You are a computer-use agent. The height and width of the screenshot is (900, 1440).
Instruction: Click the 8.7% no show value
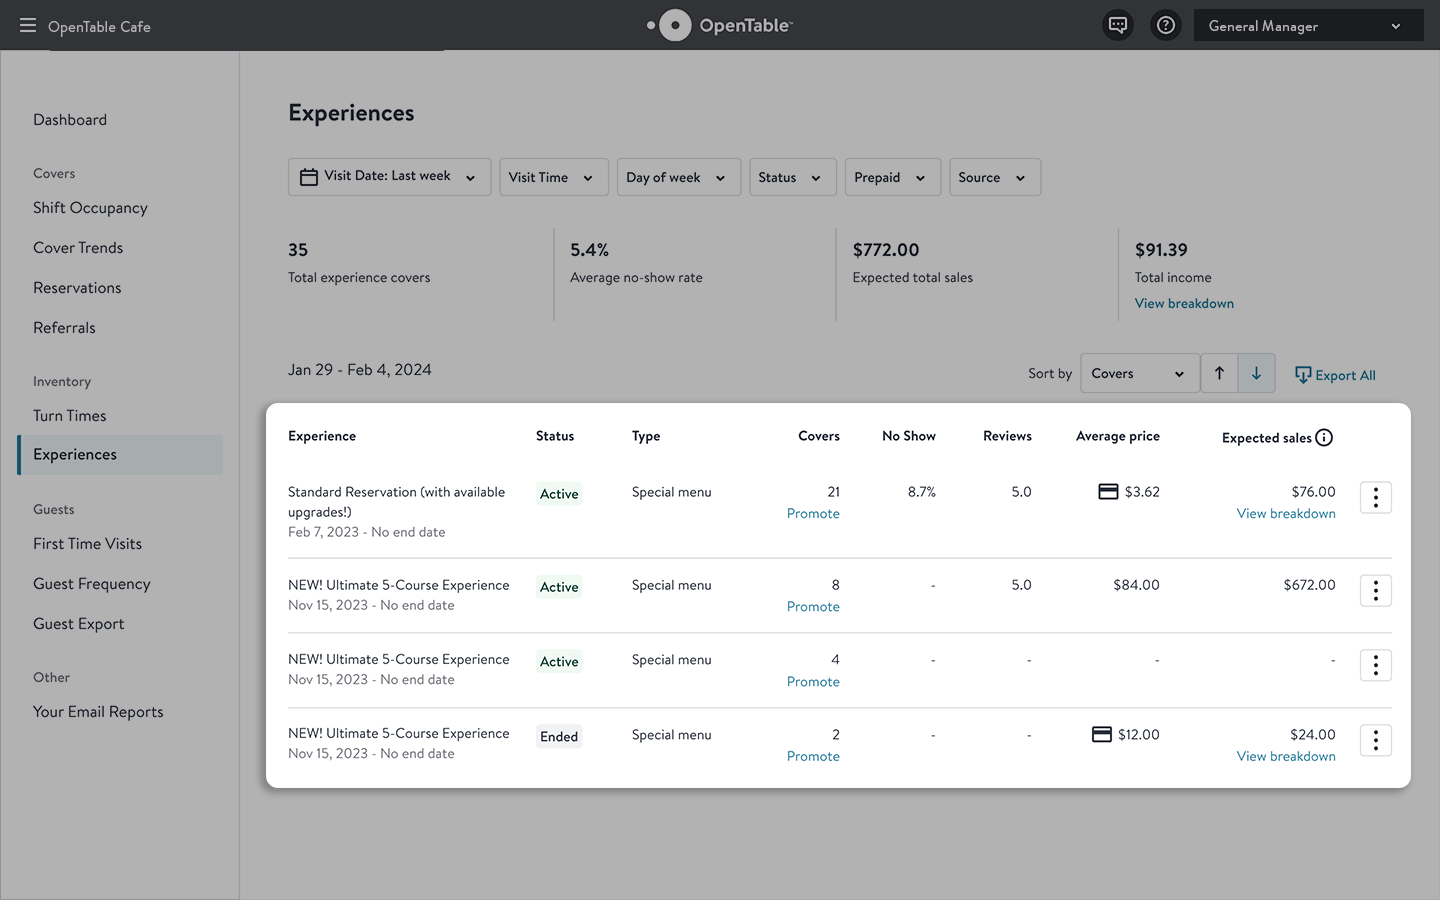922,492
